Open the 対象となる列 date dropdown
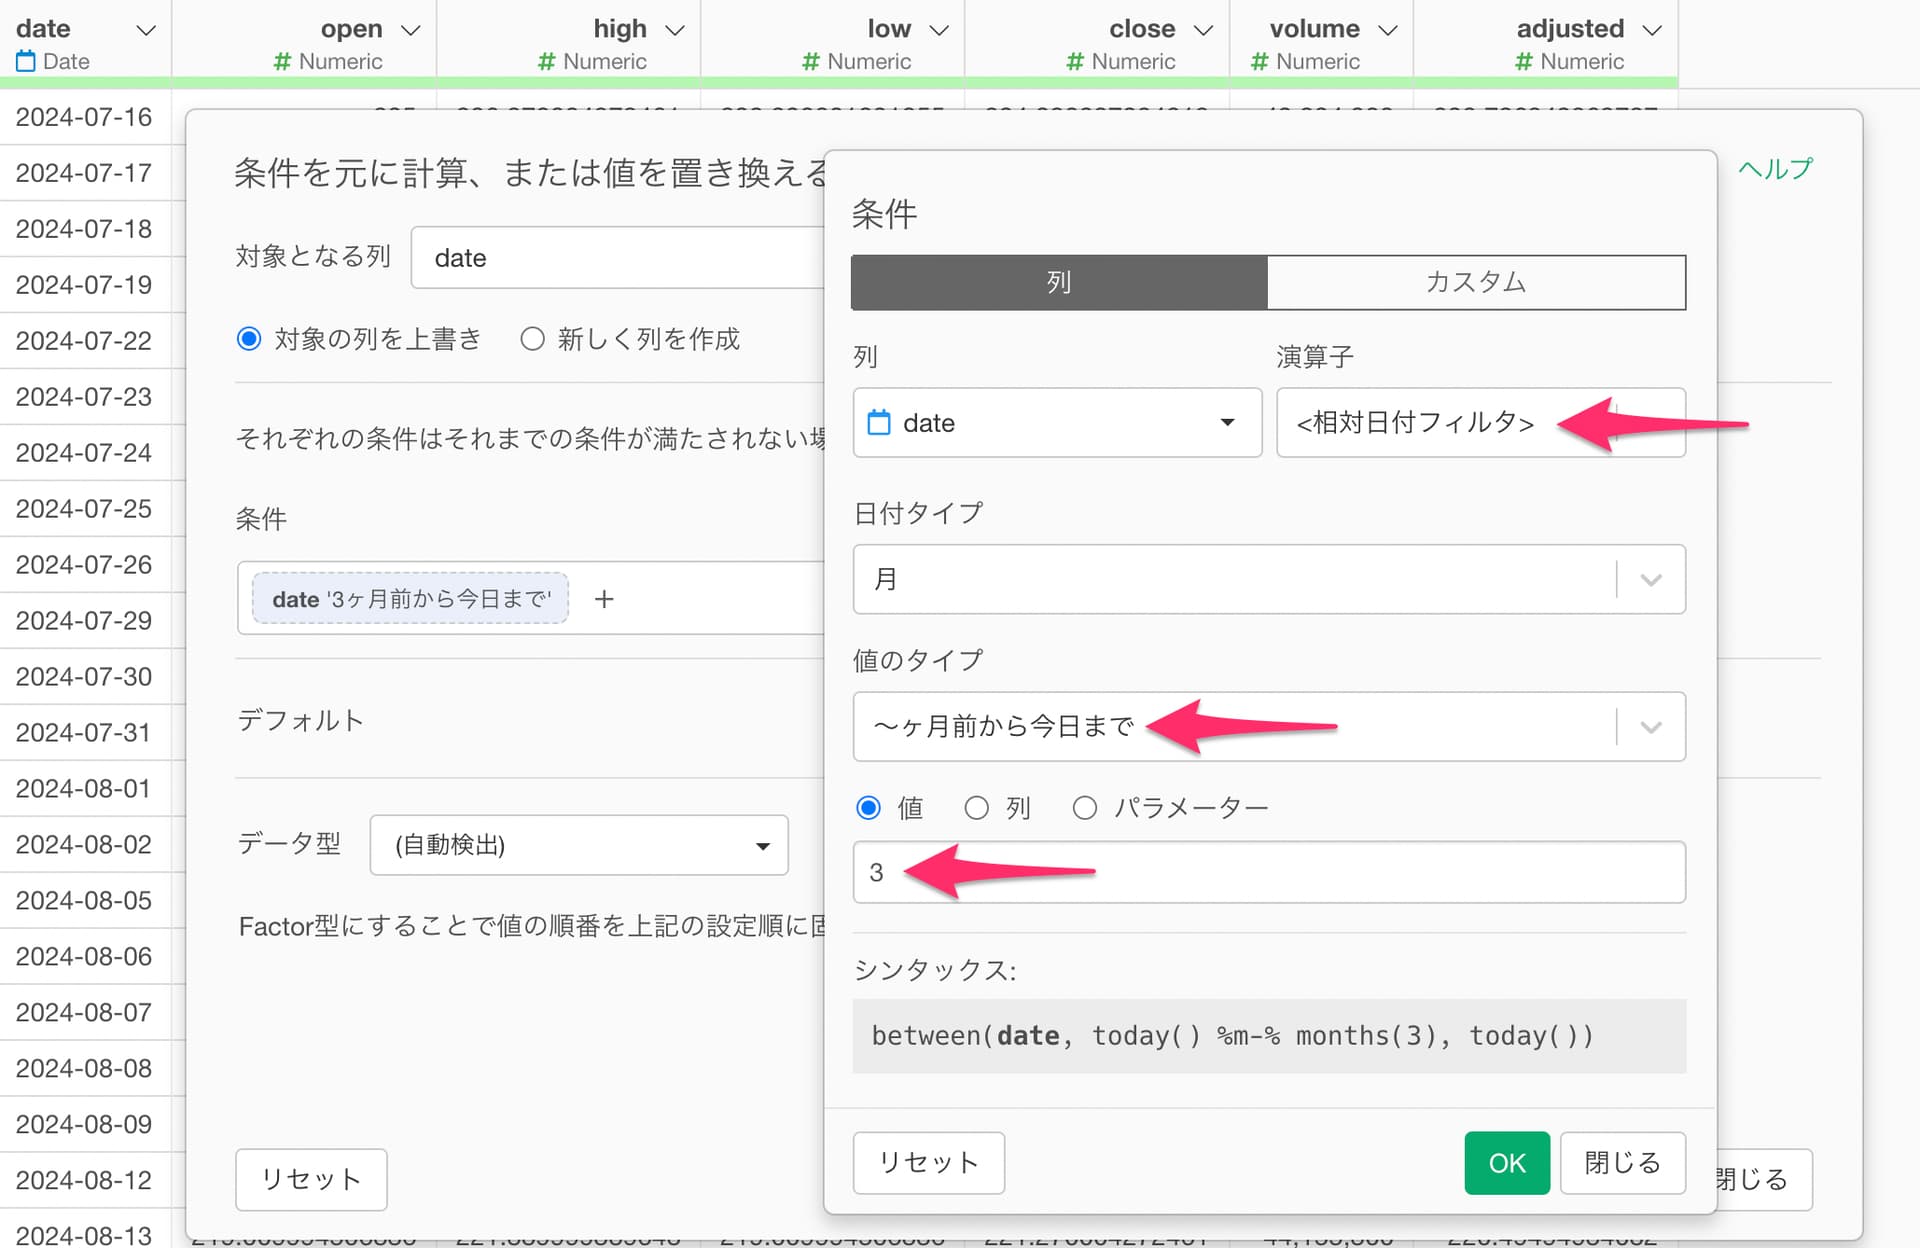Viewport: 1920px width, 1248px height. (620, 258)
